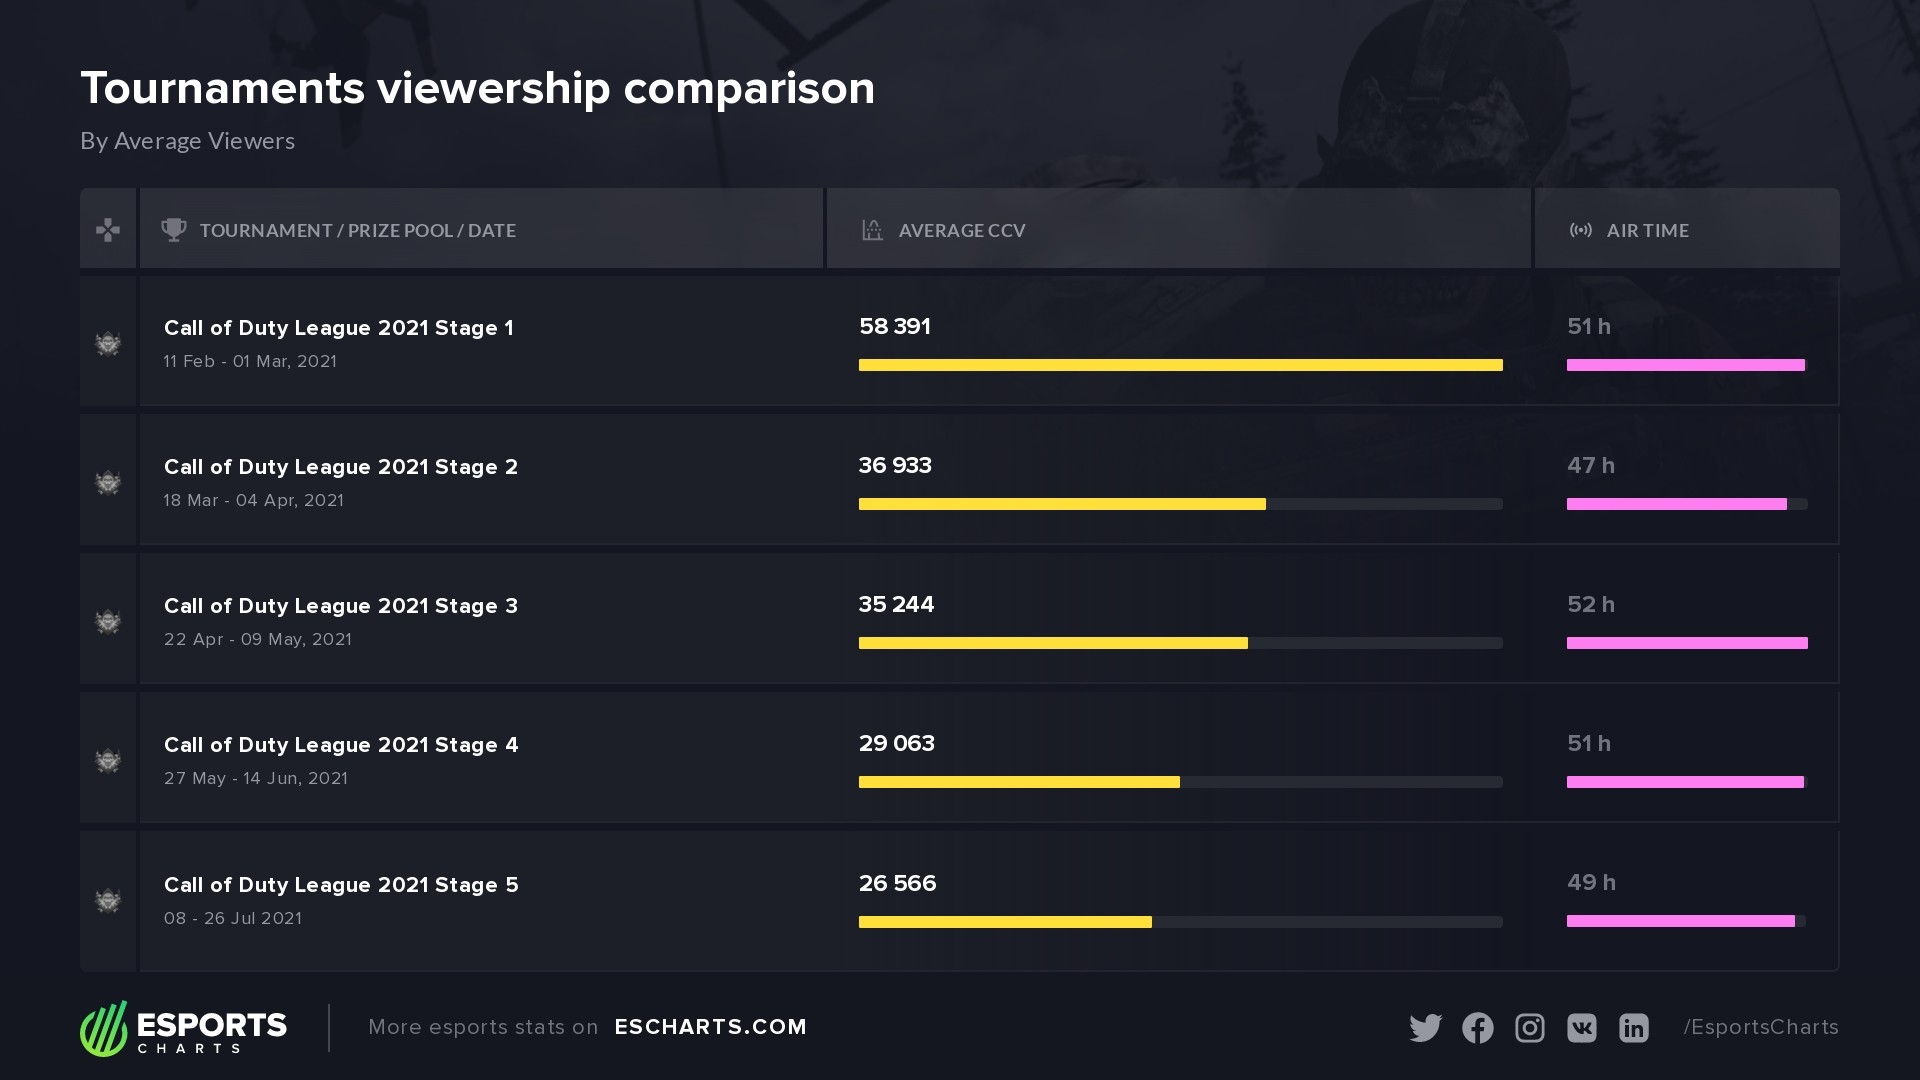The height and width of the screenshot is (1080, 1920).
Task: Select the Stage 5 game logo icon
Action: (x=108, y=900)
